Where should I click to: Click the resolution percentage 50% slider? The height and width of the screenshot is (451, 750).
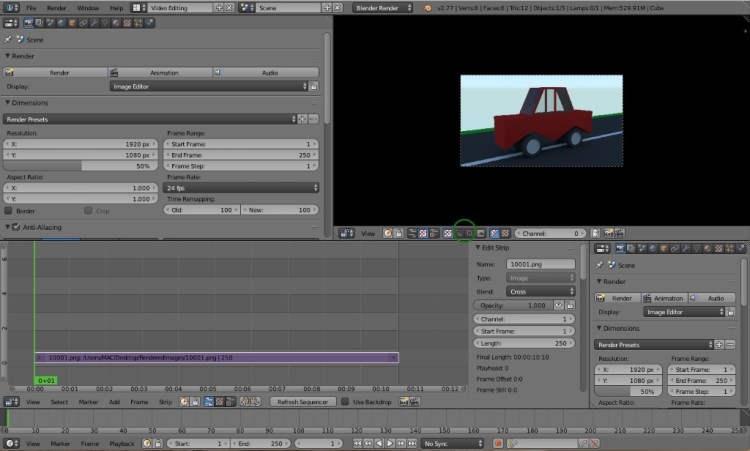[81, 165]
